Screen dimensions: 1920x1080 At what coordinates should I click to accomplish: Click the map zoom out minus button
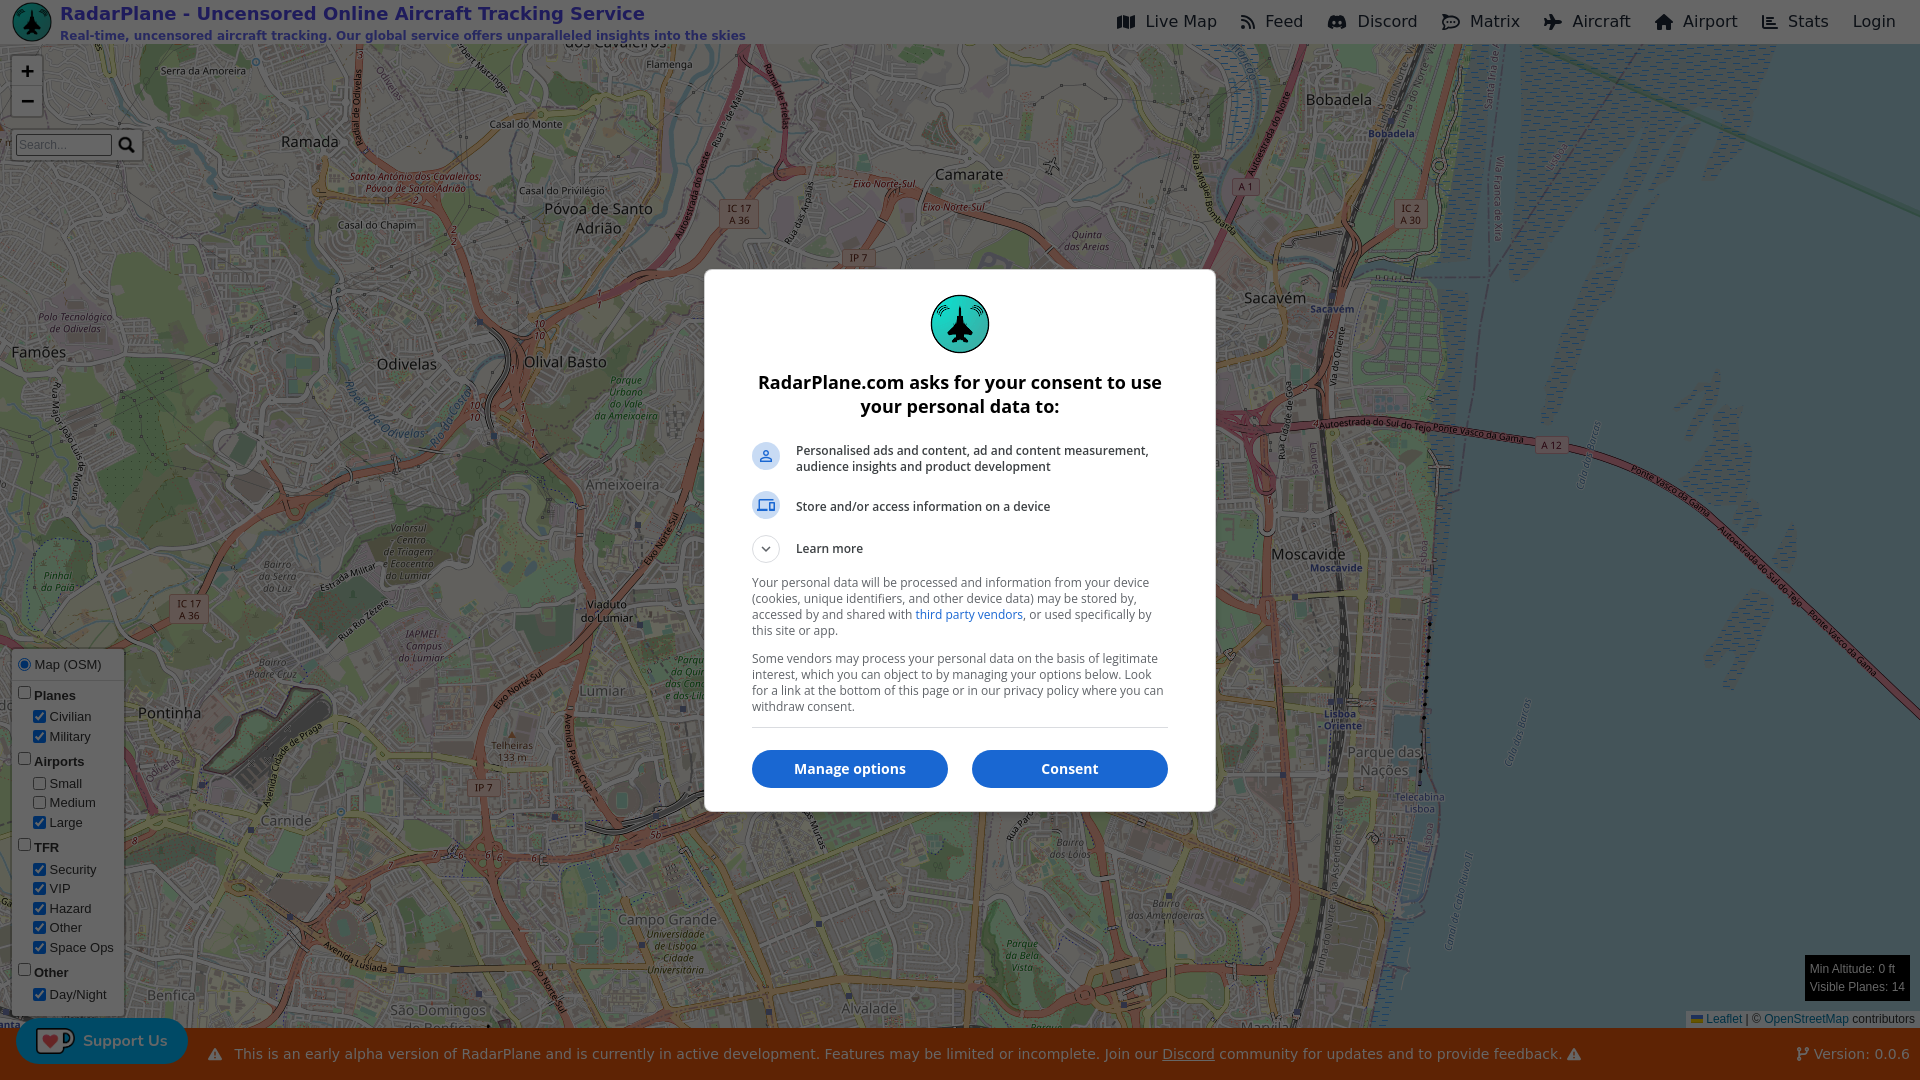(x=27, y=101)
